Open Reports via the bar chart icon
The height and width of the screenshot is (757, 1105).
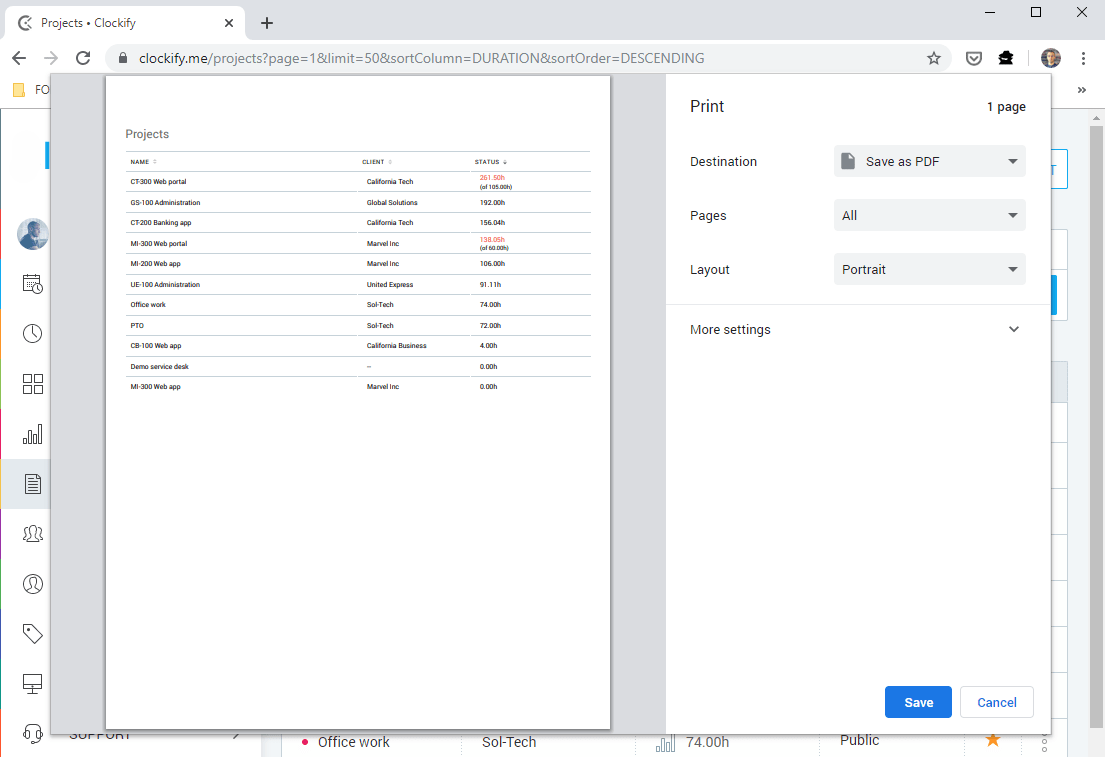(33, 434)
